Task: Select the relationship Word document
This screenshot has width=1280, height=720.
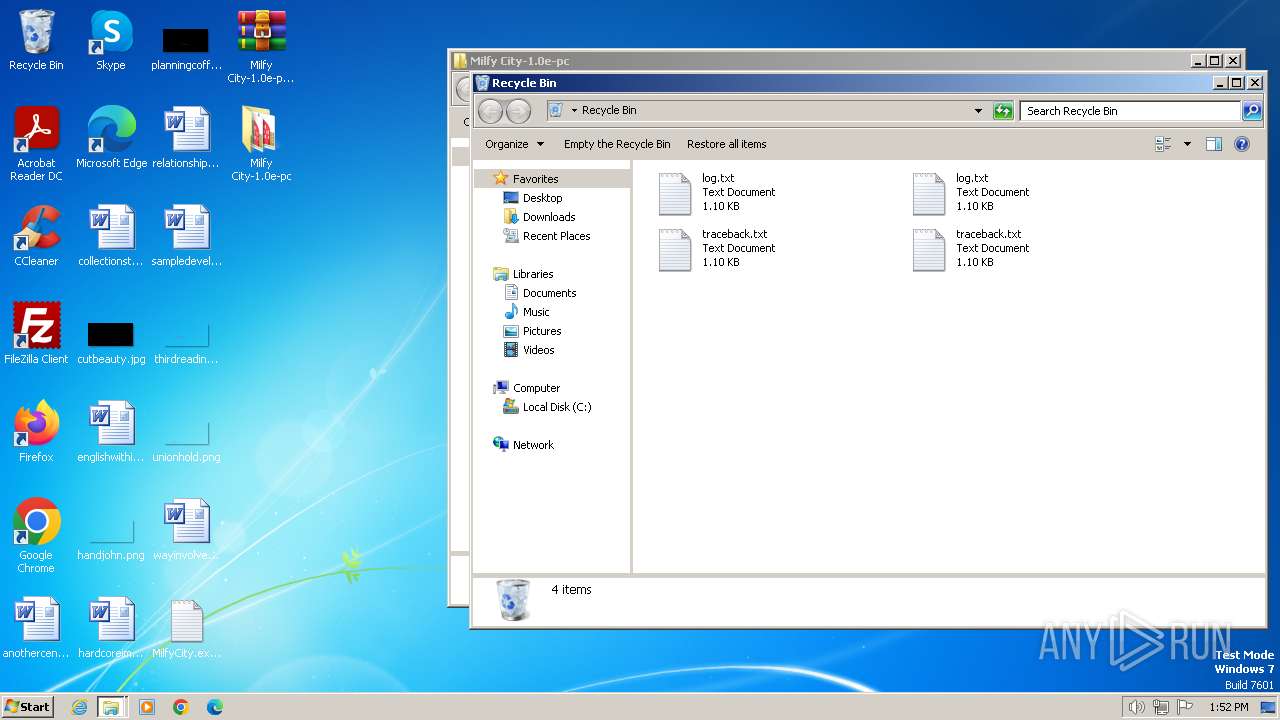Action: (186, 138)
